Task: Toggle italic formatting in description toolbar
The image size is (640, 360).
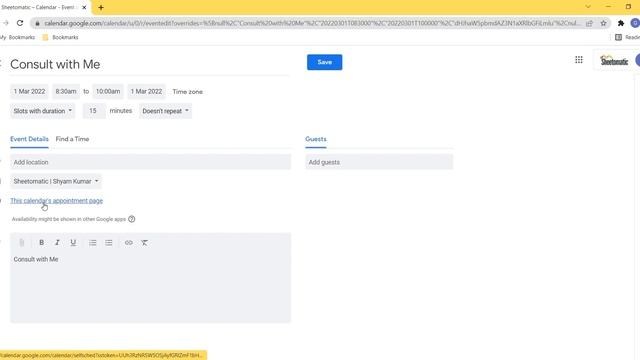Action: click(x=57, y=242)
